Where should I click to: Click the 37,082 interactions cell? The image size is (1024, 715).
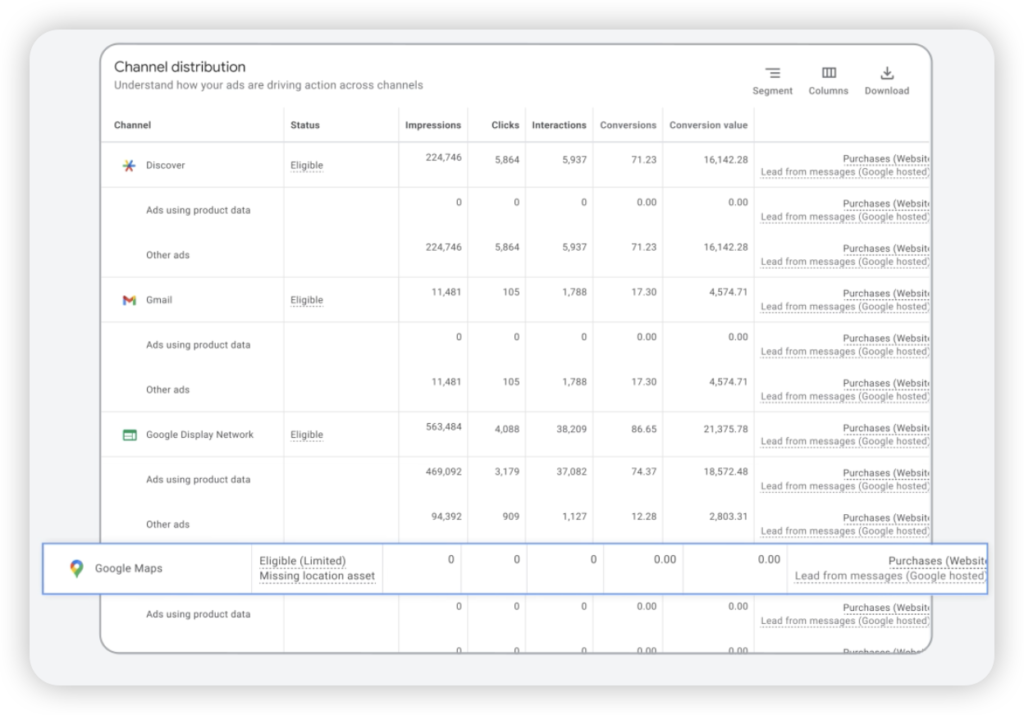(x=571, y=471)
